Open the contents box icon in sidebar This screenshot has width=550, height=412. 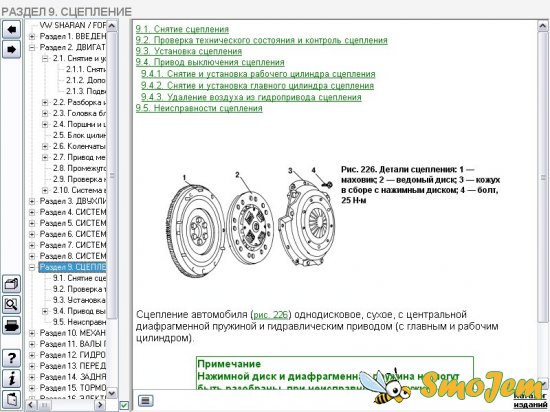point(12,284)
